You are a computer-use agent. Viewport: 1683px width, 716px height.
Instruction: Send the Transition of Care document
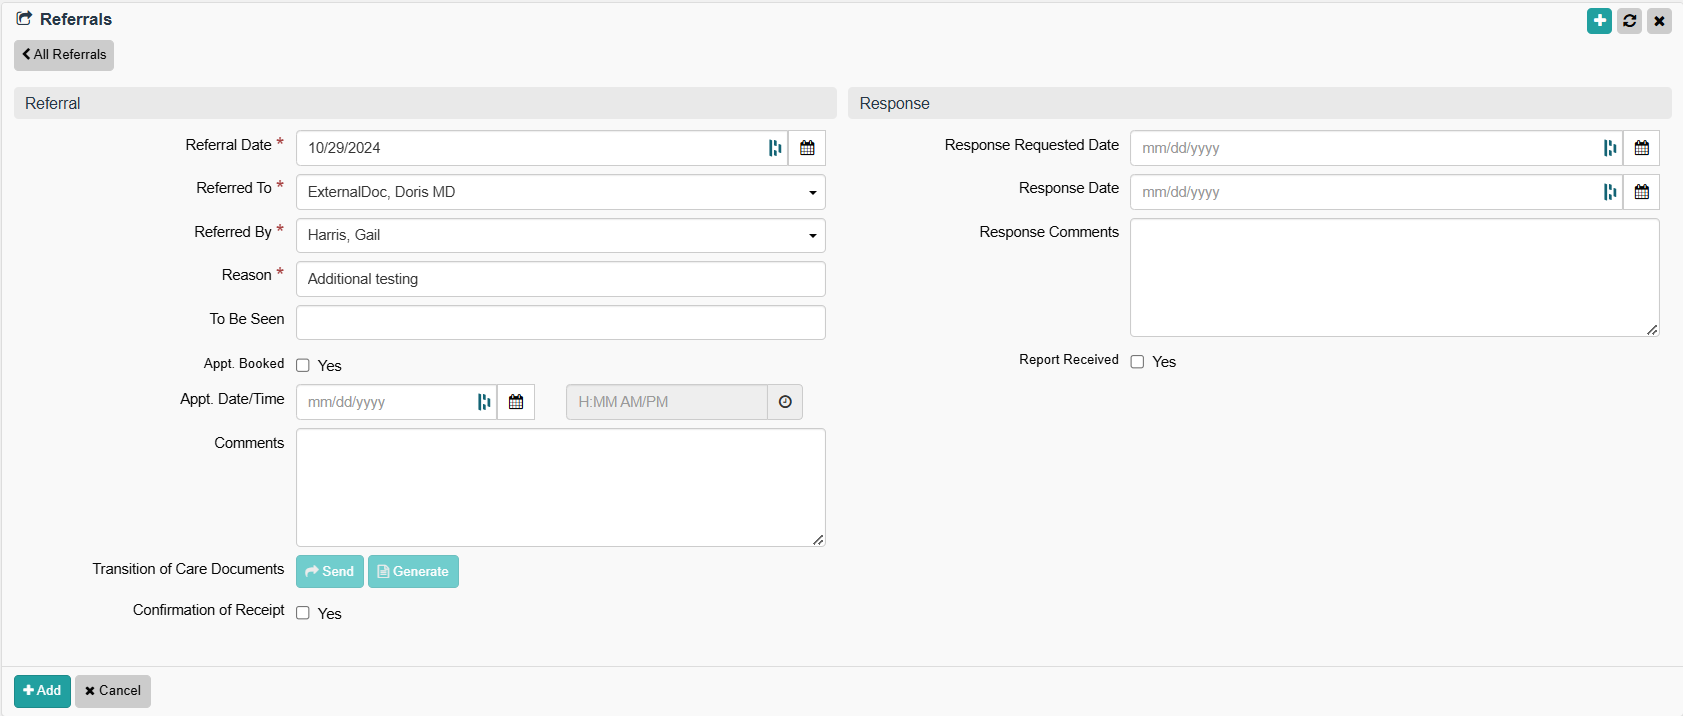[330, 572]
